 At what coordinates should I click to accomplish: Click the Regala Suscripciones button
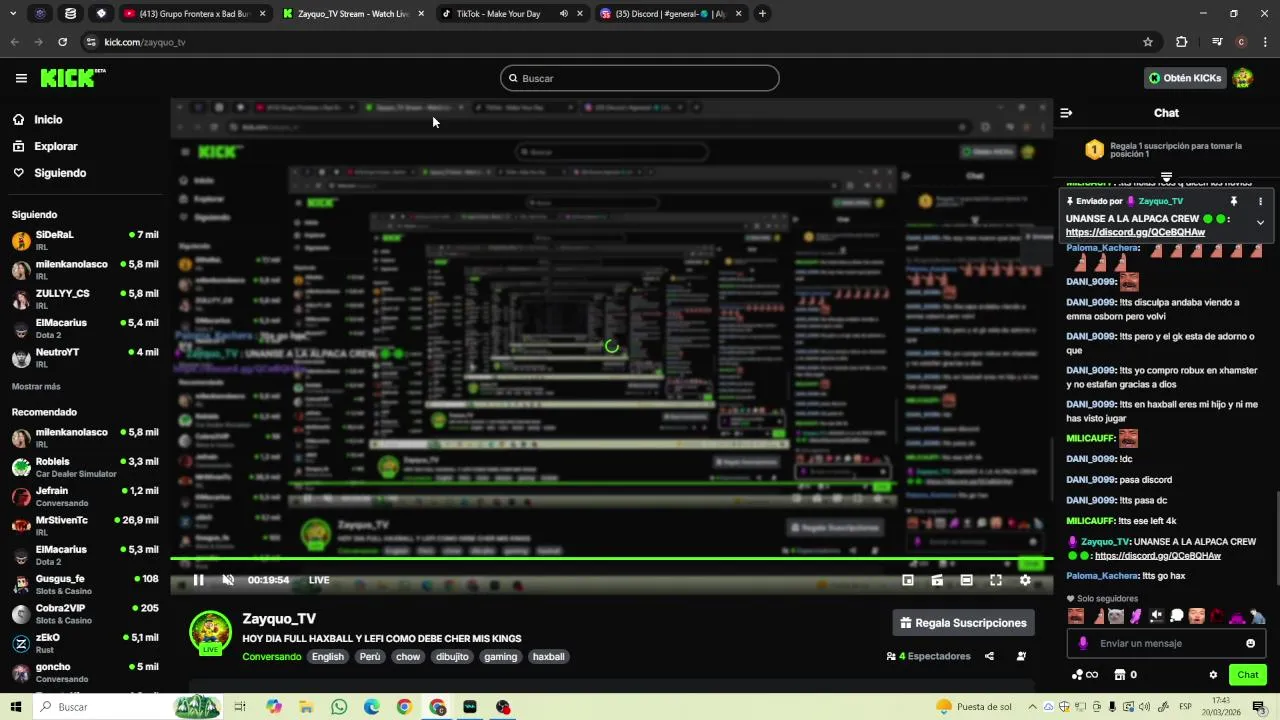[x=964, y=623]
